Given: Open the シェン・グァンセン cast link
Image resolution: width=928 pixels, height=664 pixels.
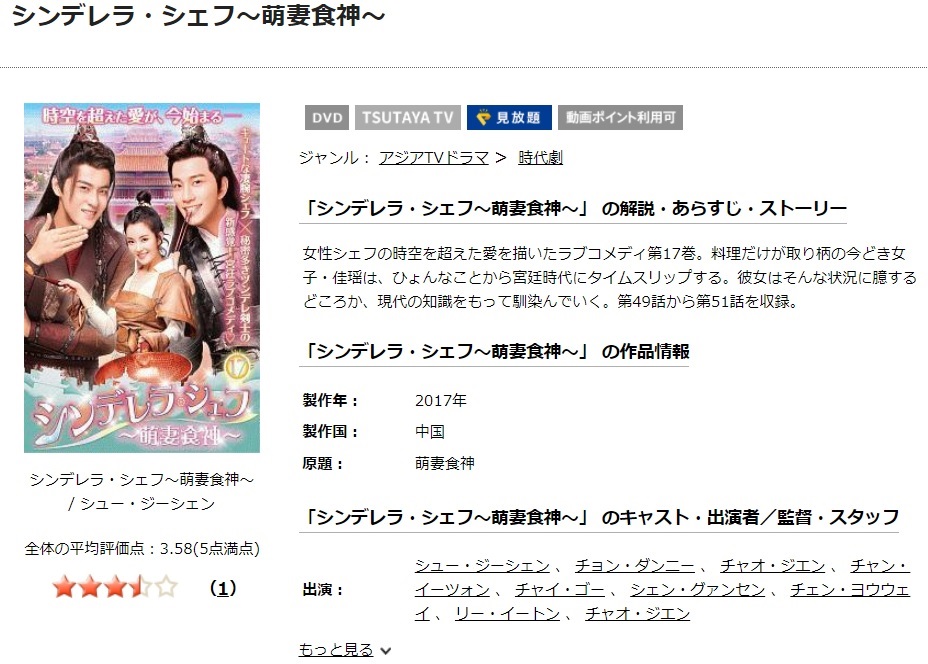Looking at the screenshot, I should [x=697, y=590].
